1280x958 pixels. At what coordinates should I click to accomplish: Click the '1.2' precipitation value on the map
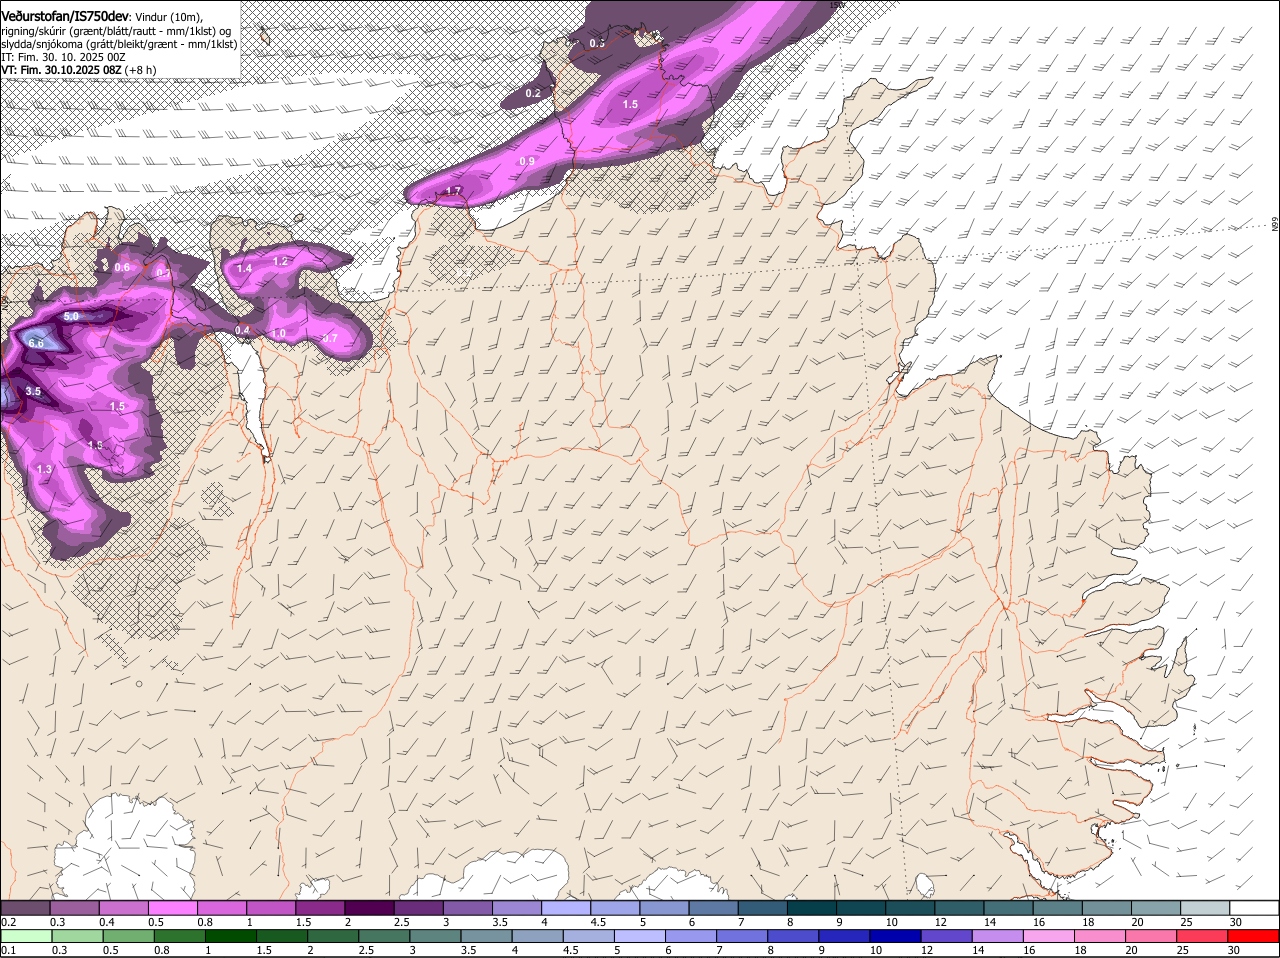280,261
